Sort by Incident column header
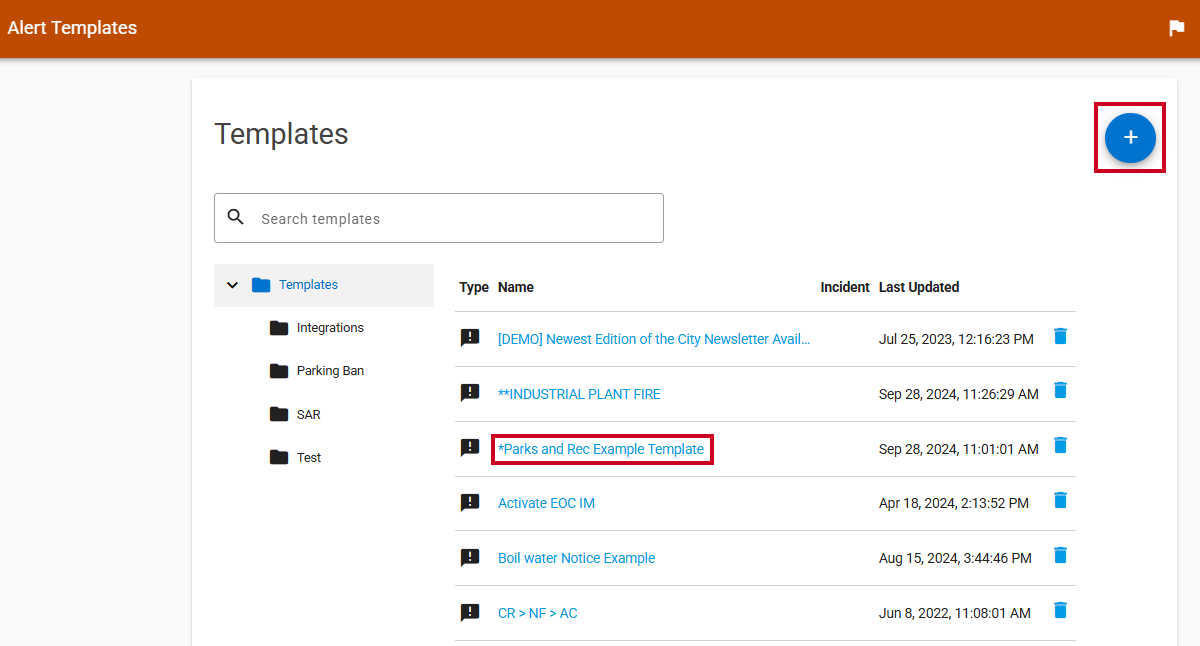Screen dimensions: 1200x646 (845, 287)
